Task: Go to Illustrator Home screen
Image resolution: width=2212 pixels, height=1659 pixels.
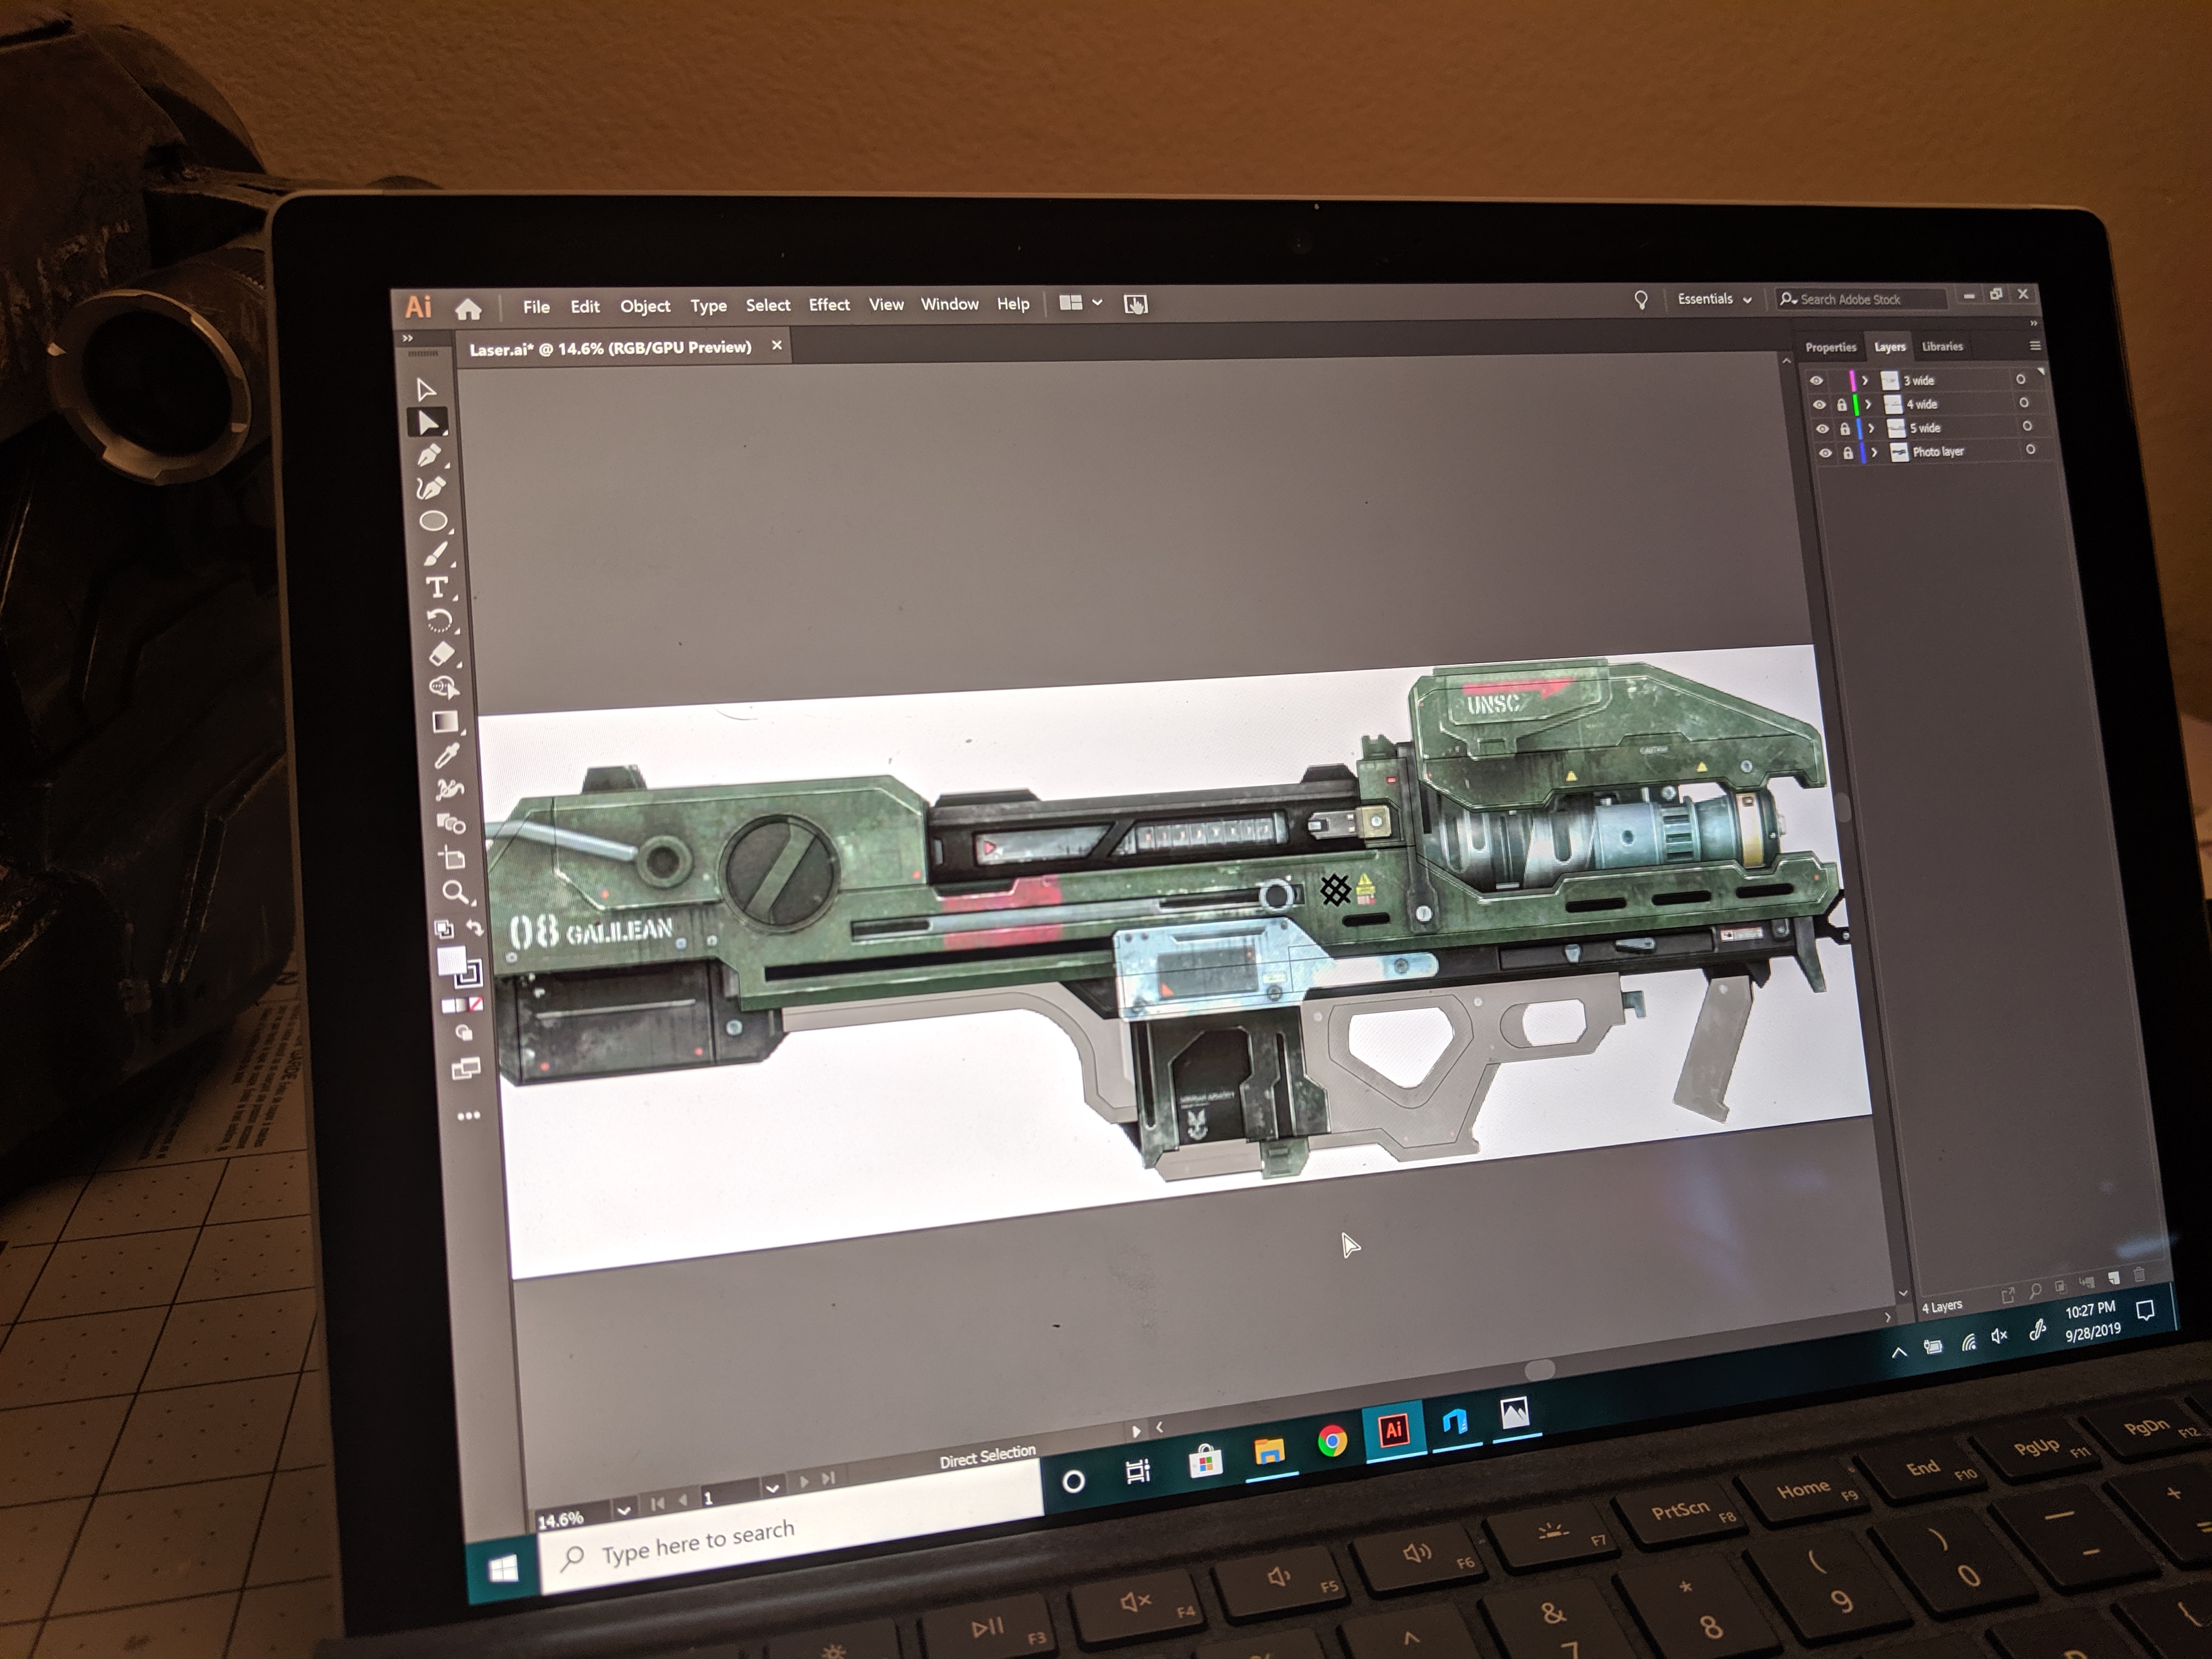Action: (x=468, y=309)
